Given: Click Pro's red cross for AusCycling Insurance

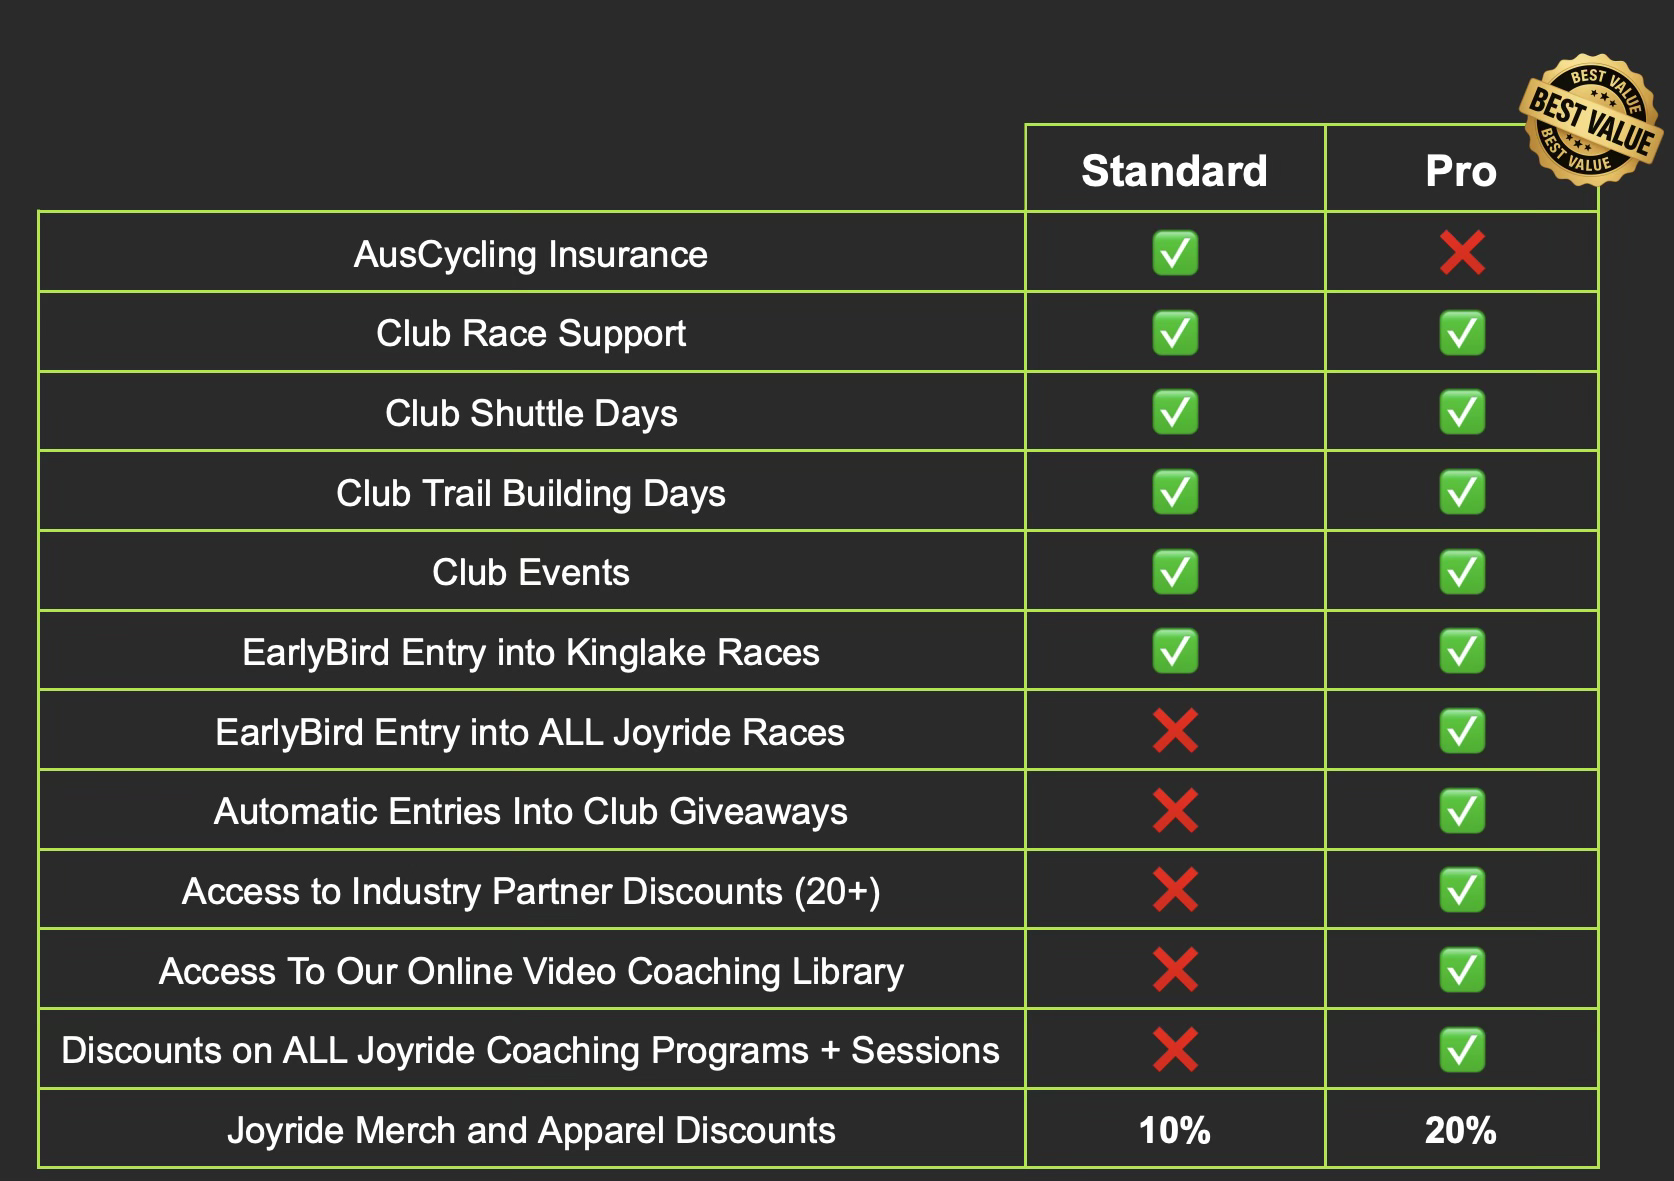Looking at the screenshot, I should coord(1461,253).
